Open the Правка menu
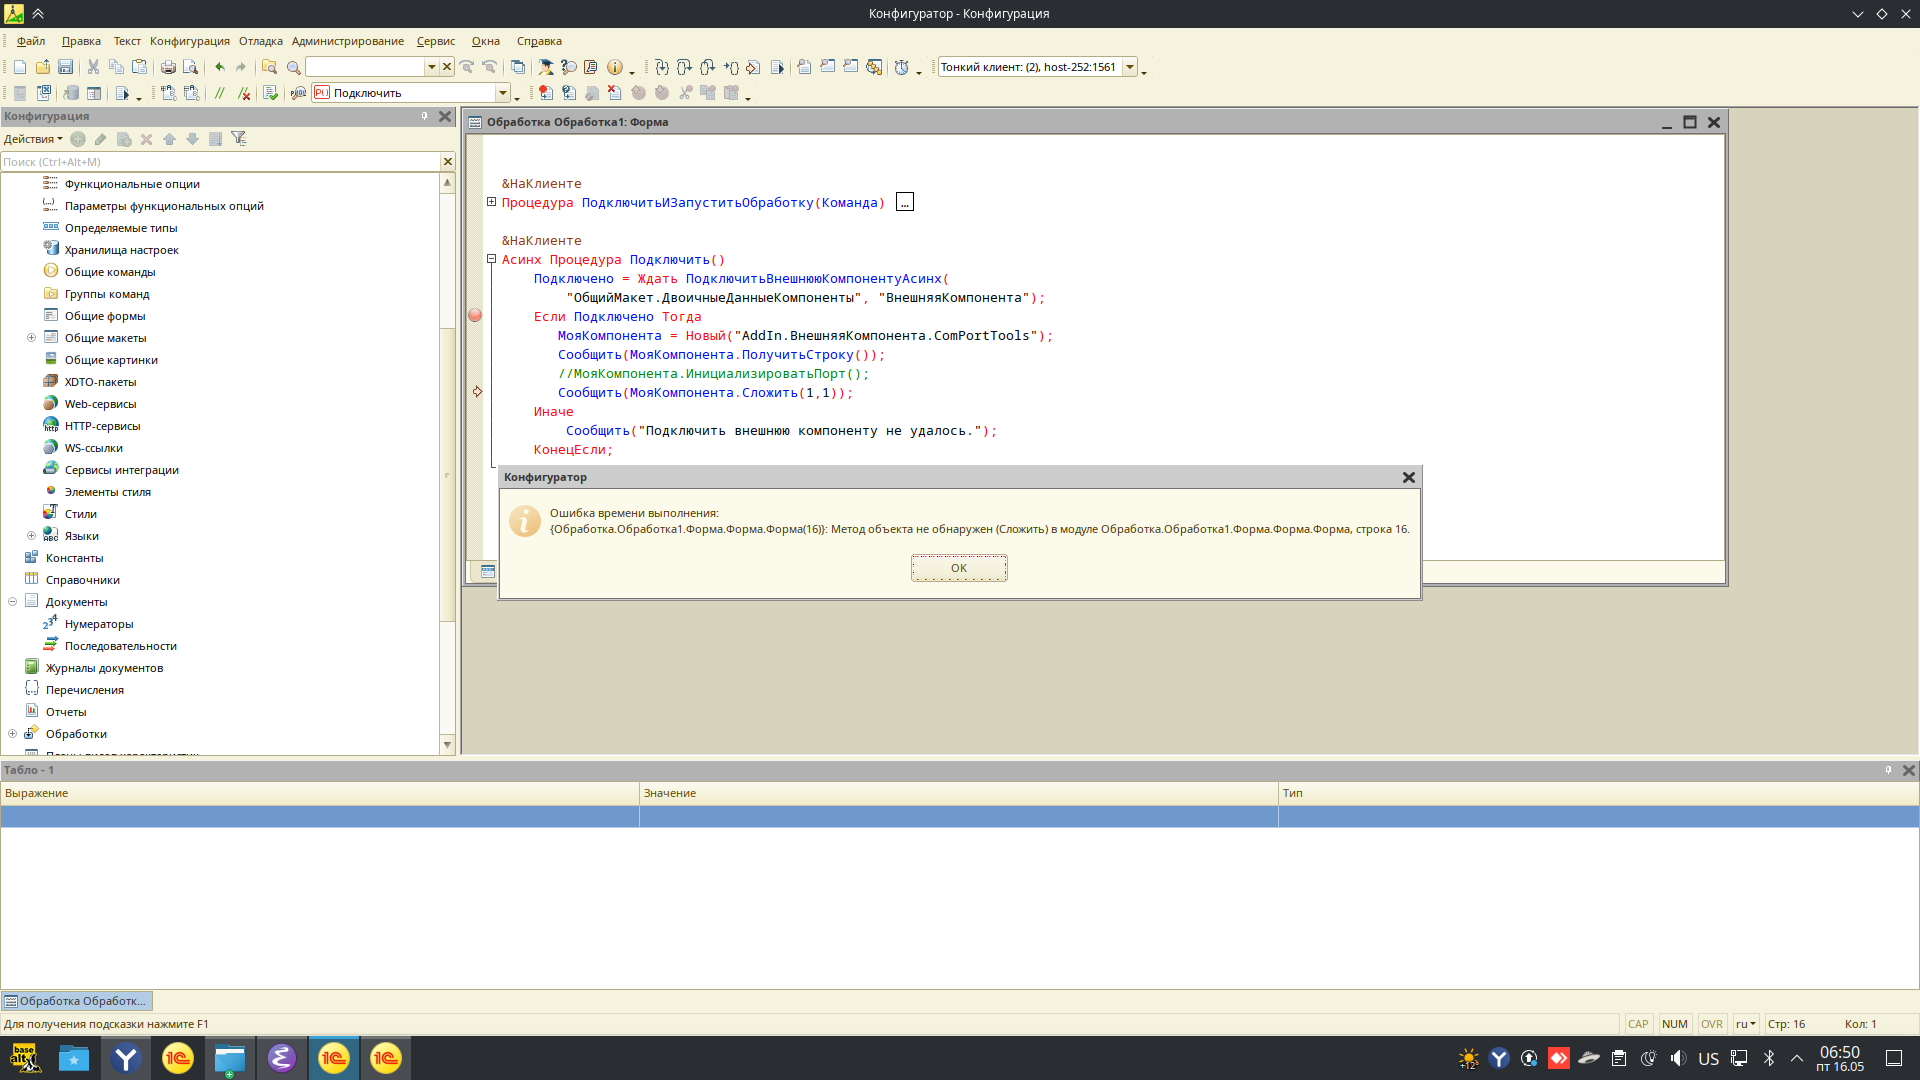 pos(81,41)
